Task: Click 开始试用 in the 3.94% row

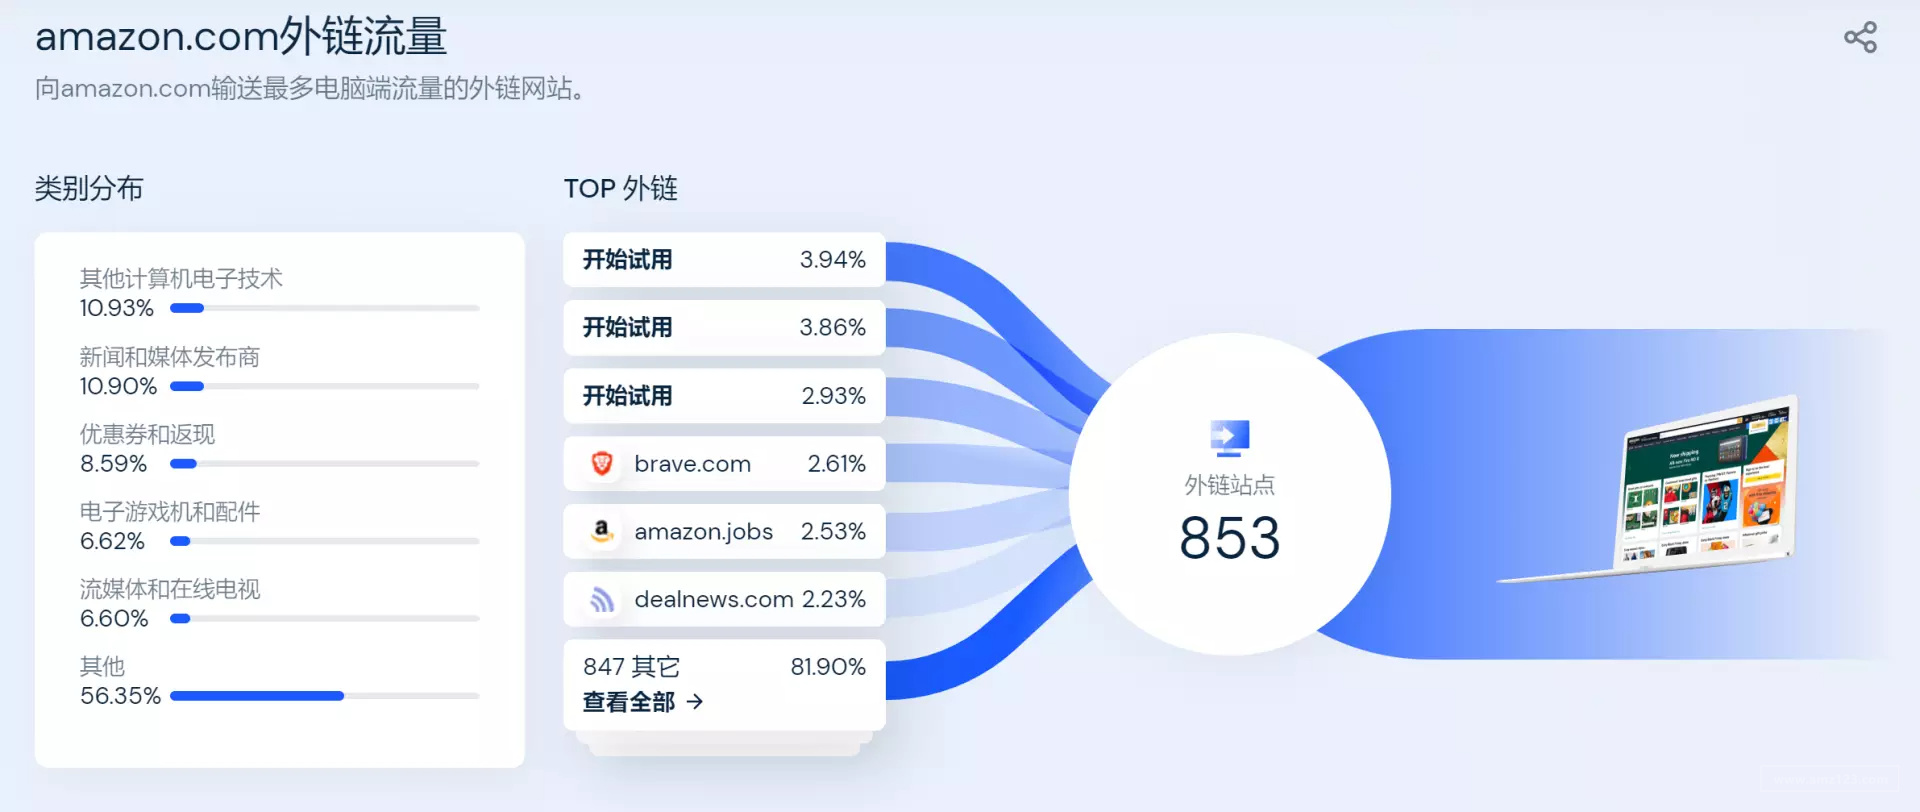Action: coord(628,260)
